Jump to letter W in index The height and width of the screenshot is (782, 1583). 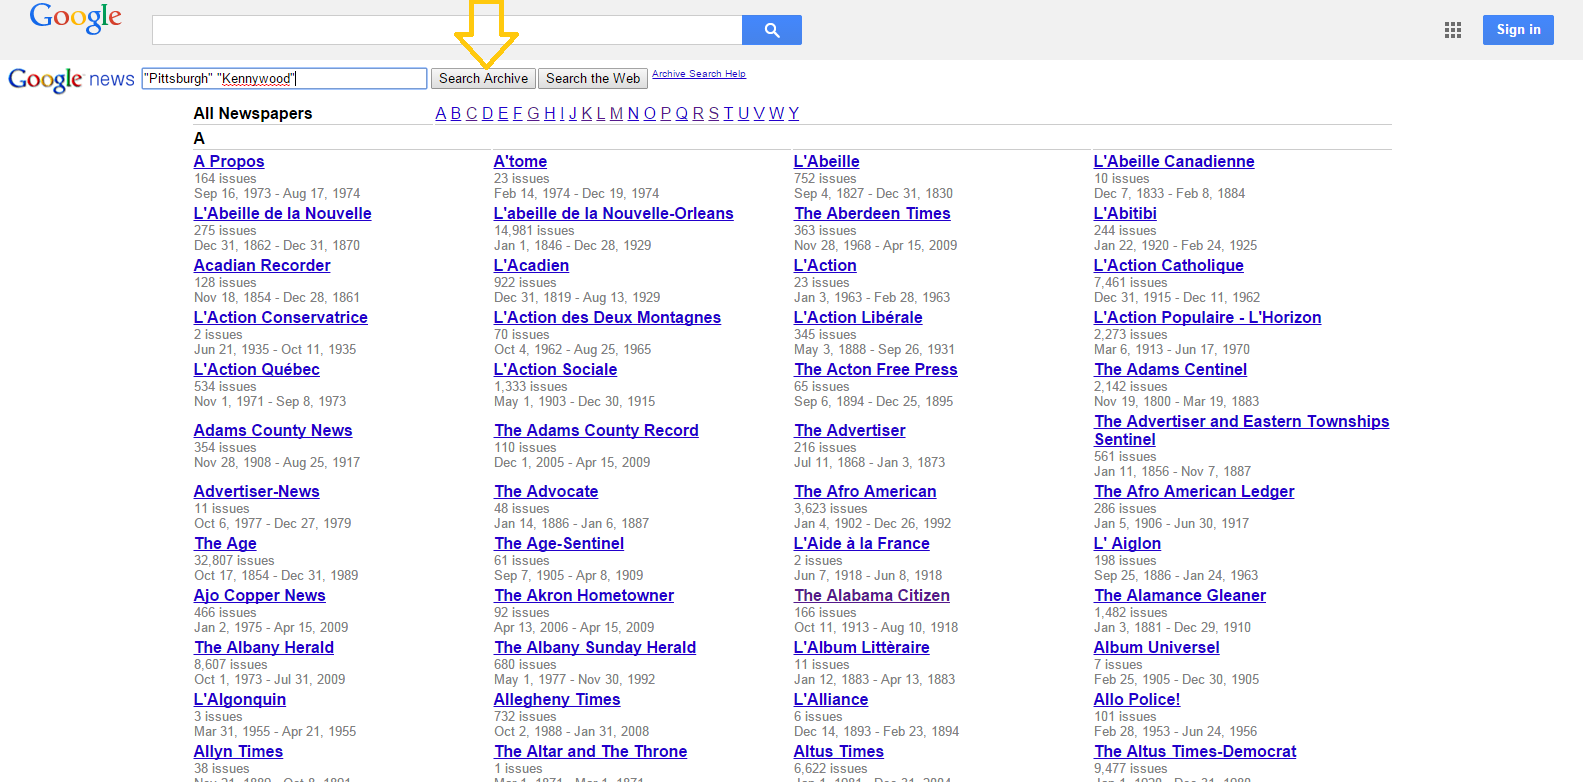coord(777,114)
